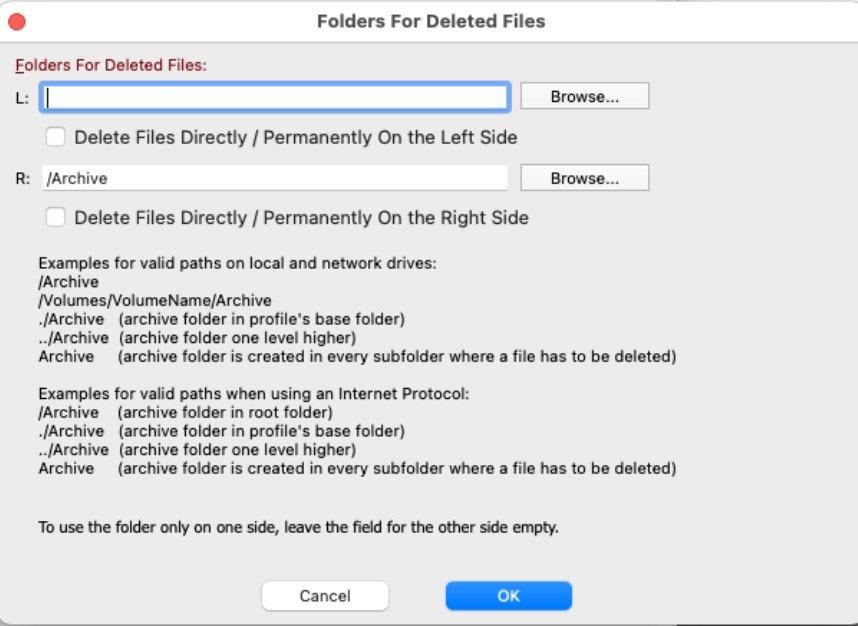The image size is (858, 626).
Task: Click the "To use the folder only on one side" note
Action: (x=298, y=527)
